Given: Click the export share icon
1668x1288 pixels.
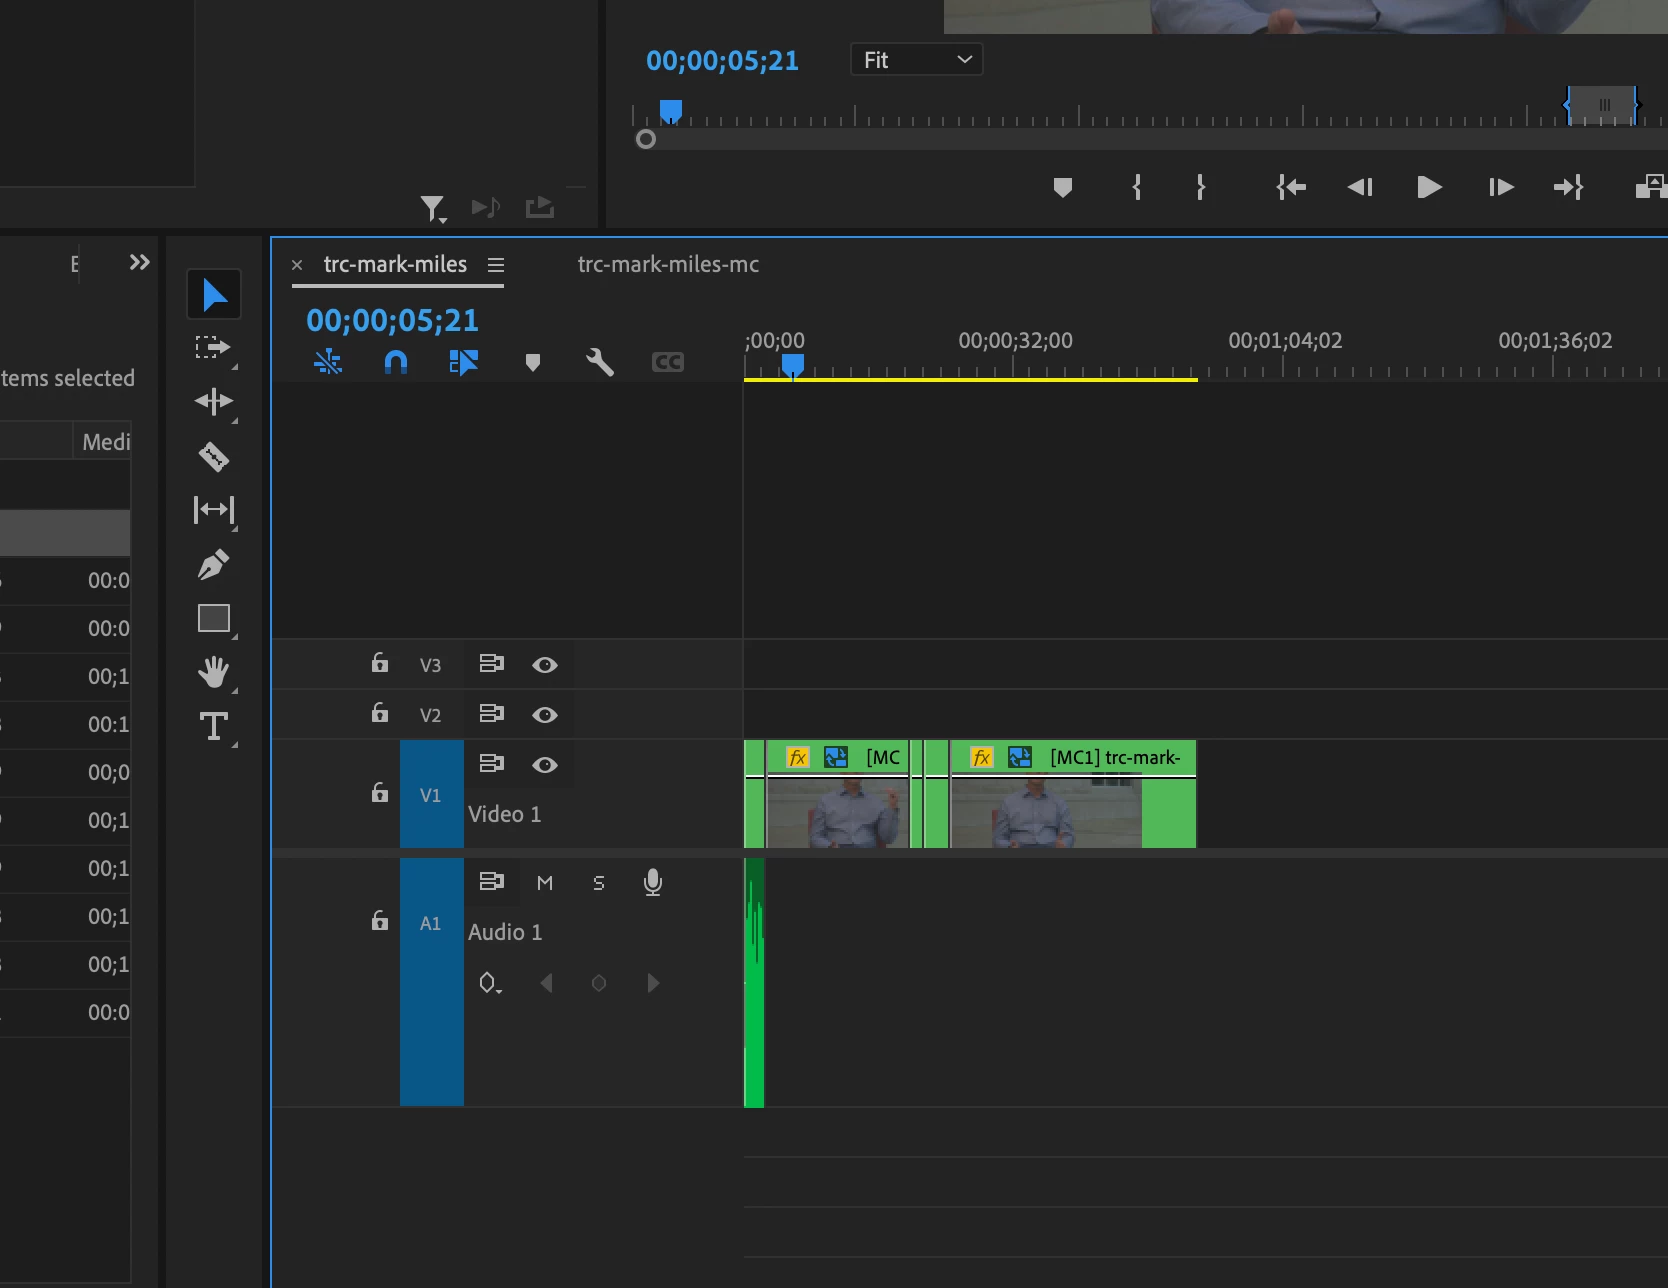Looking at the screenshot, I should click(540, 207).
